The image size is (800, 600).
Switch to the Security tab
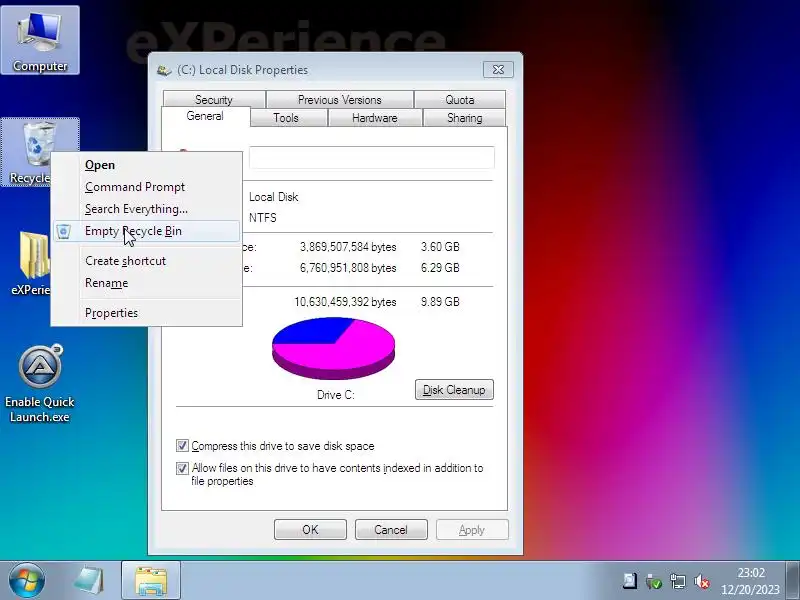[214, 99]
